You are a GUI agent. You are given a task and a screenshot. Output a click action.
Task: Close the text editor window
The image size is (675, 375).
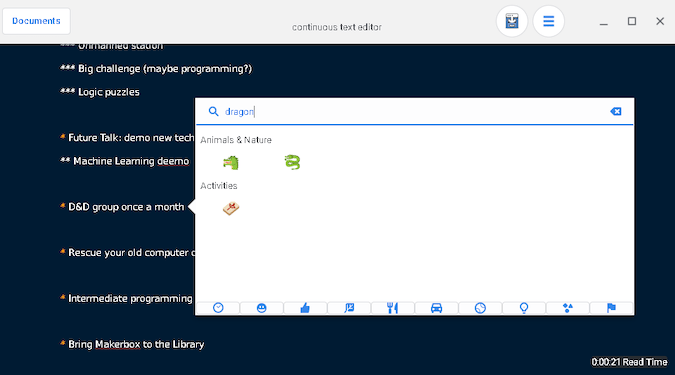click(x=660, y=21)
